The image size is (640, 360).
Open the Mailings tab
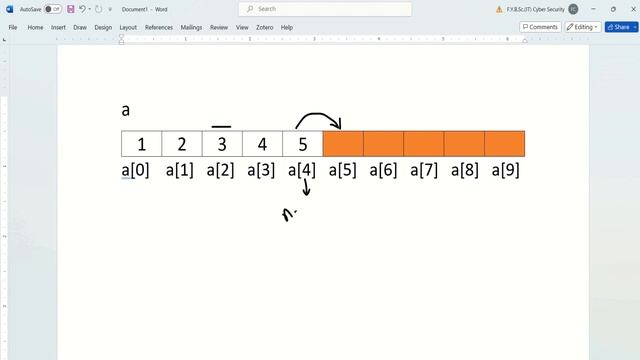click(x=191, y=27)
